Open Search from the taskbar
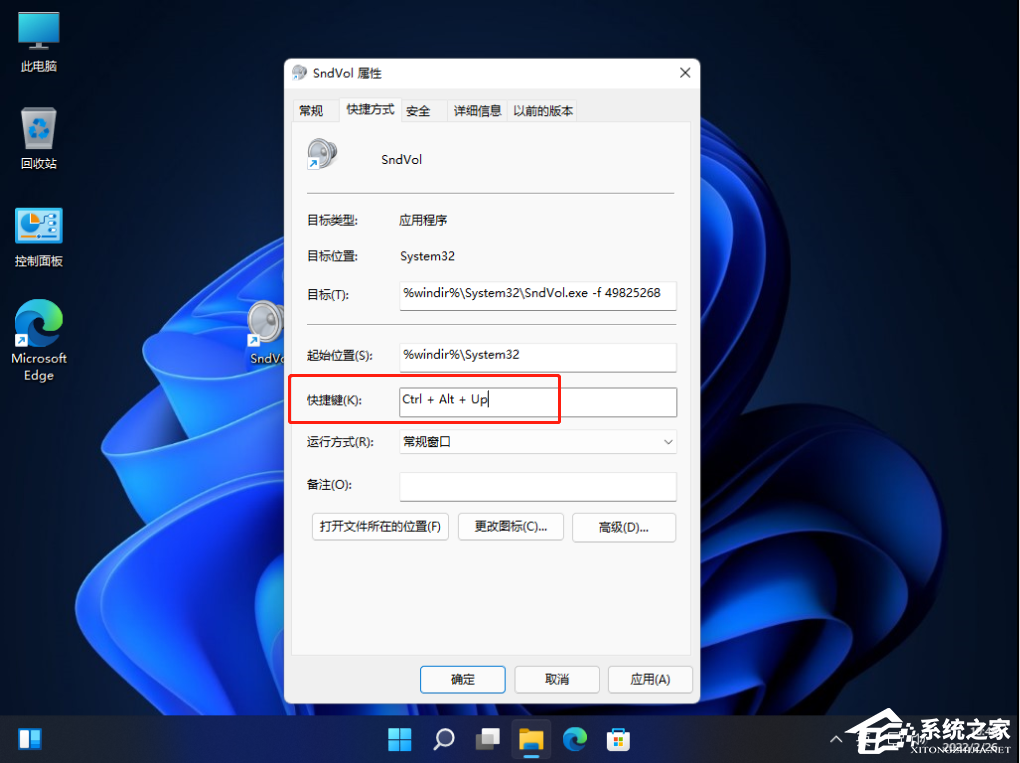This screenshot has height=763, width=1020. pos(443,739)
